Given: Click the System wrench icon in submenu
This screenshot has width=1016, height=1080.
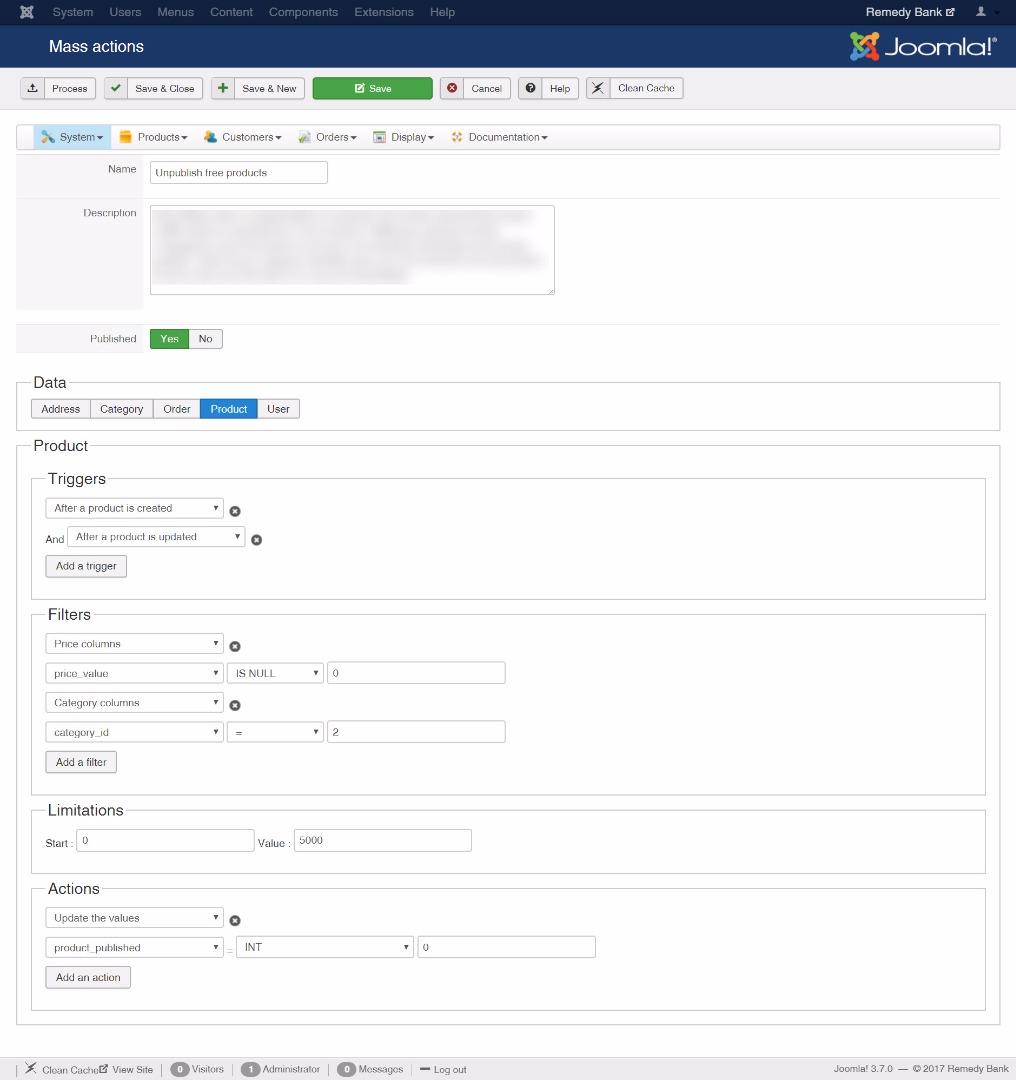Looking at the screenshot, I should coord(48,137).
